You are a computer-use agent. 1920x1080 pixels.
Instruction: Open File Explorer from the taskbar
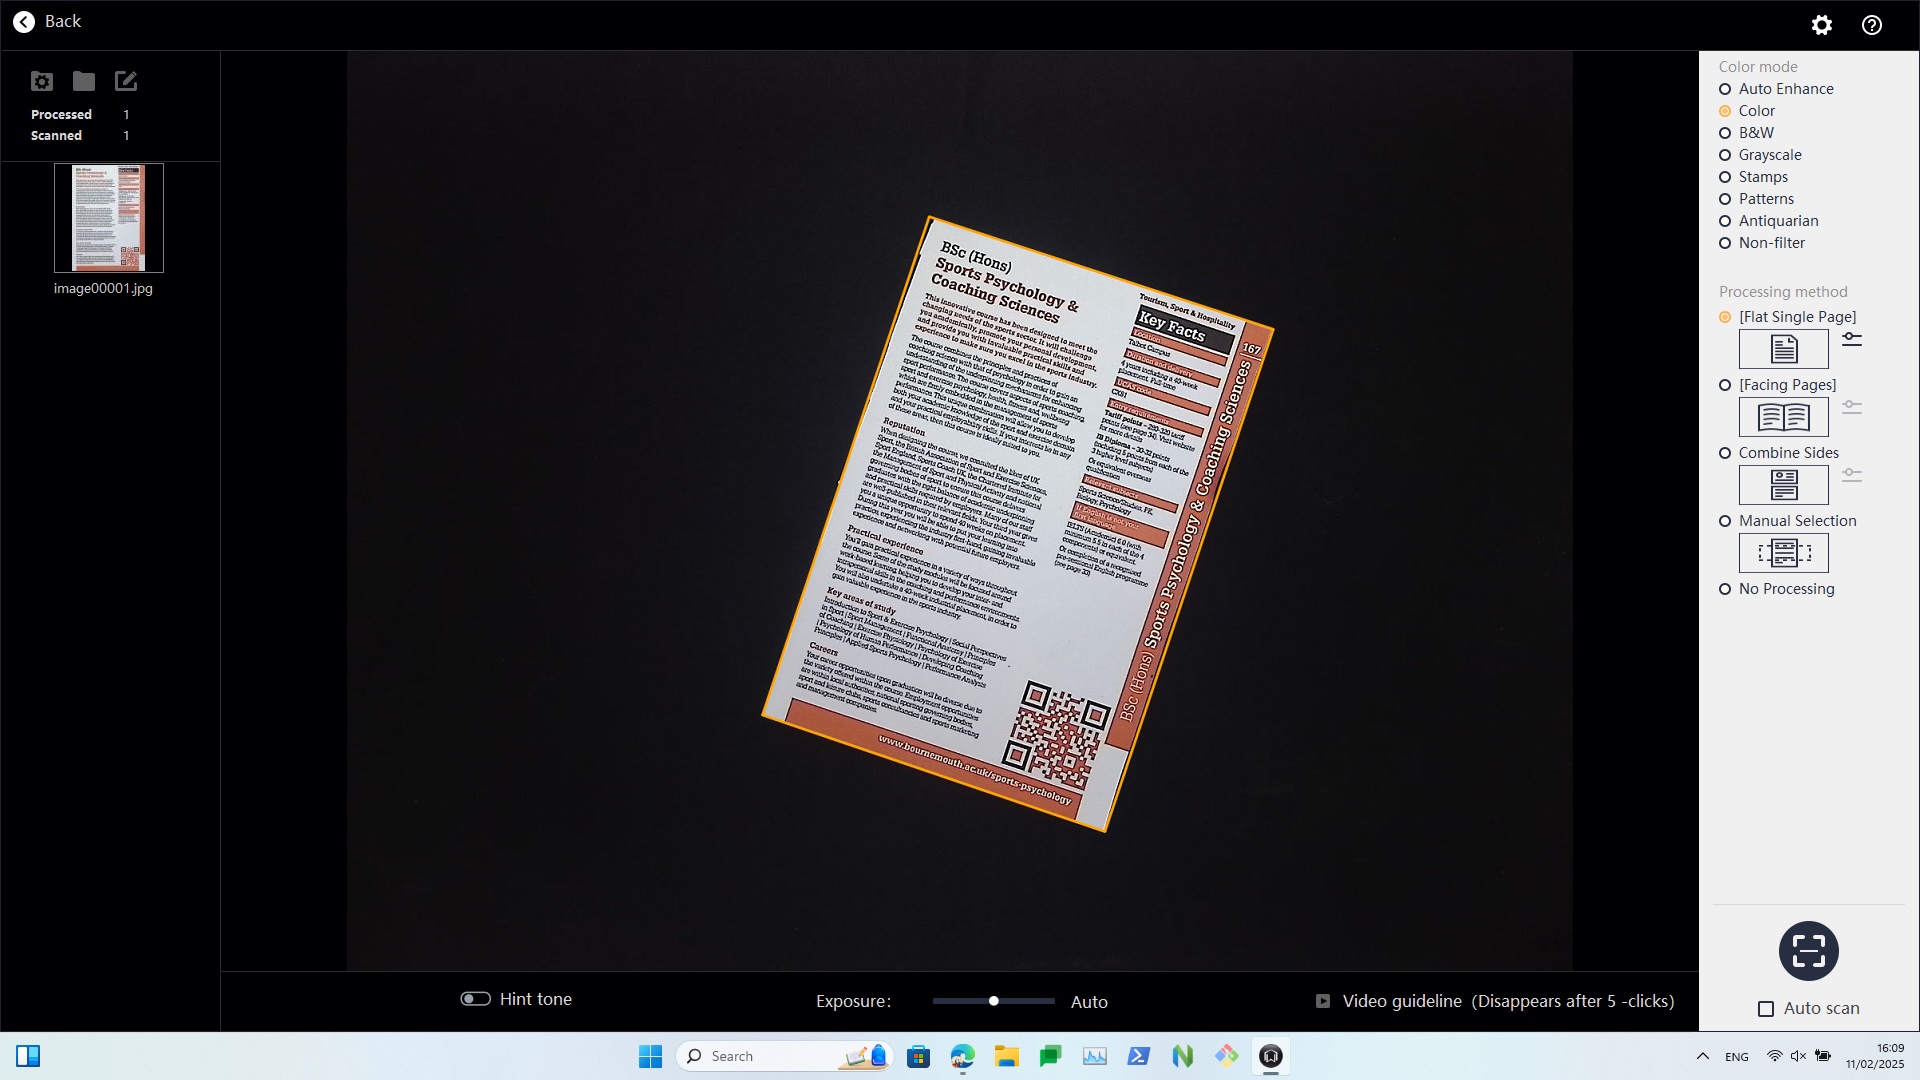[x=1006, y=1056]
